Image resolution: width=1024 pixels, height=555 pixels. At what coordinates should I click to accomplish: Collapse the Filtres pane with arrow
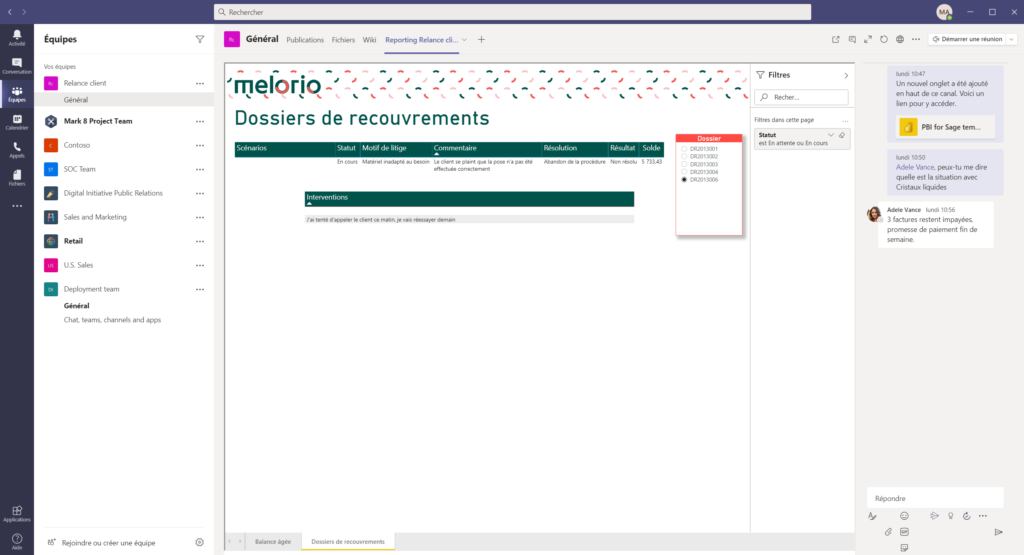(x=846, y=75)
